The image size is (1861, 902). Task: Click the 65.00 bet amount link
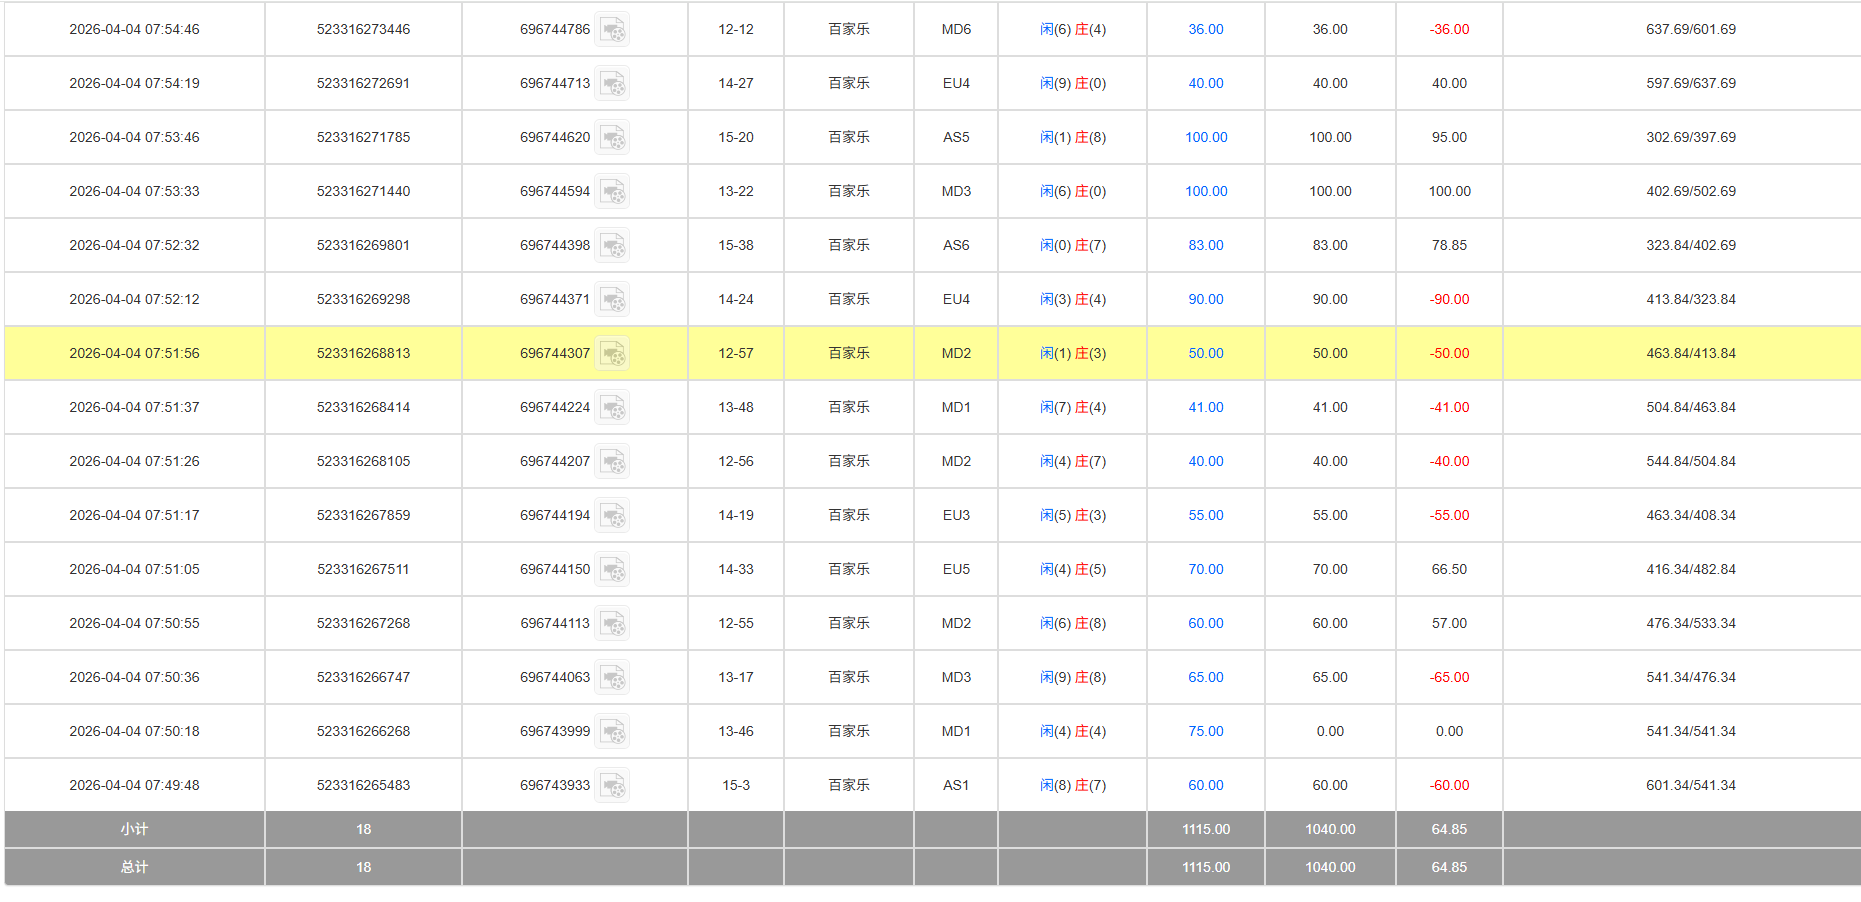(x=1205, y=678)
